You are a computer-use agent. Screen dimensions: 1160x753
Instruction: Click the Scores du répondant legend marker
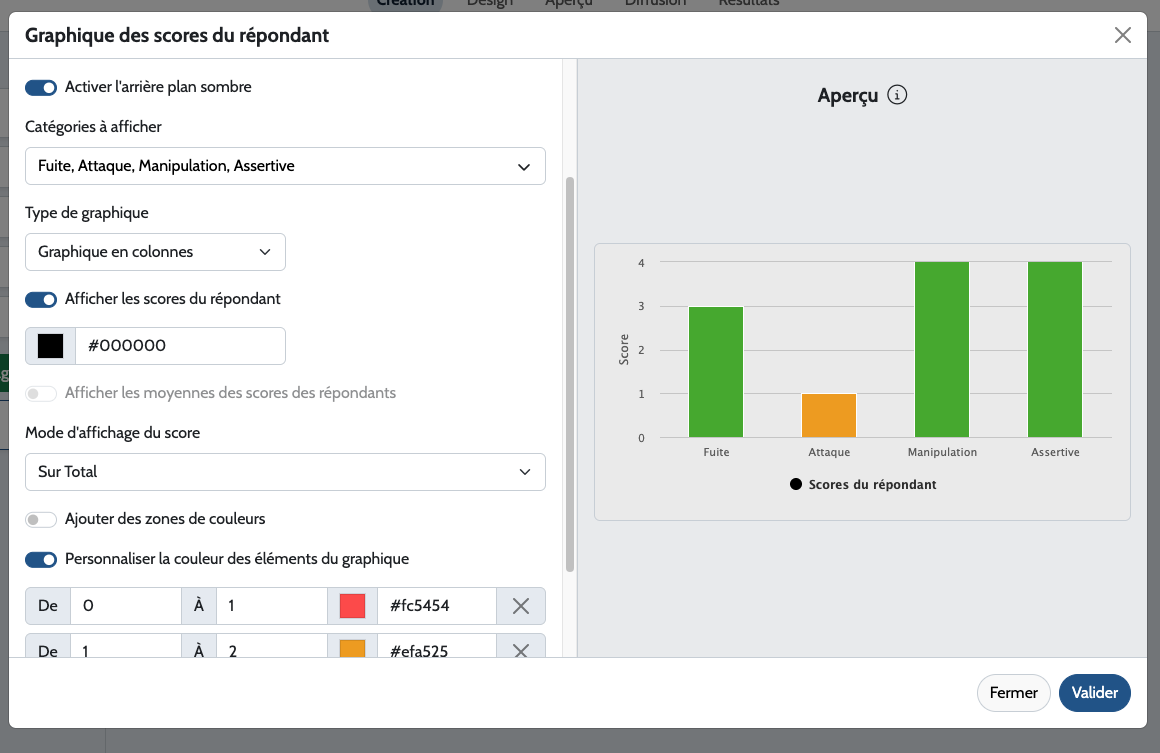796,485
